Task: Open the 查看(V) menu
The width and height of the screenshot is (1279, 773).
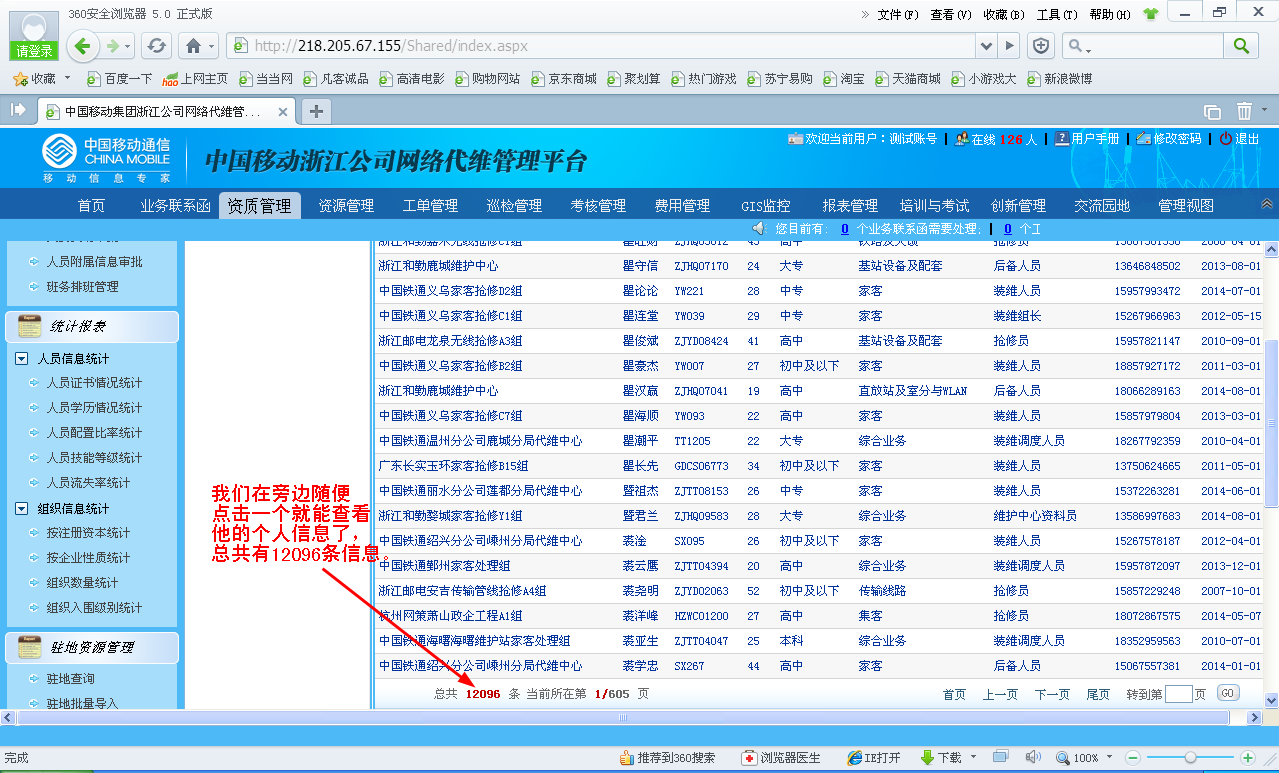Action: tap(950, 14)
